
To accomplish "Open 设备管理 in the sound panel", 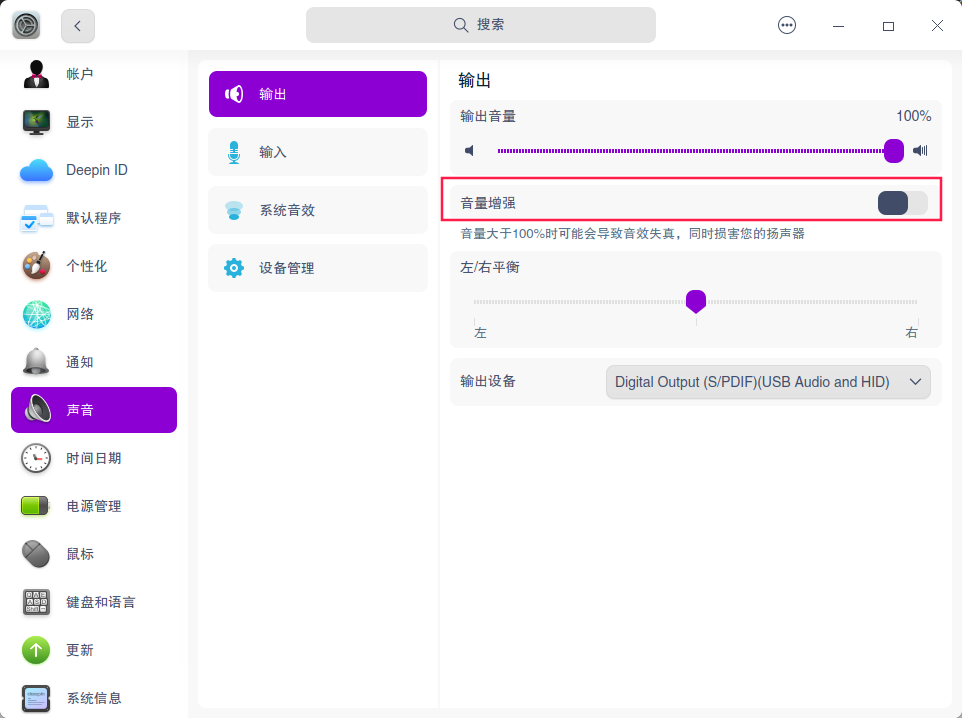I will pos(317,268).
